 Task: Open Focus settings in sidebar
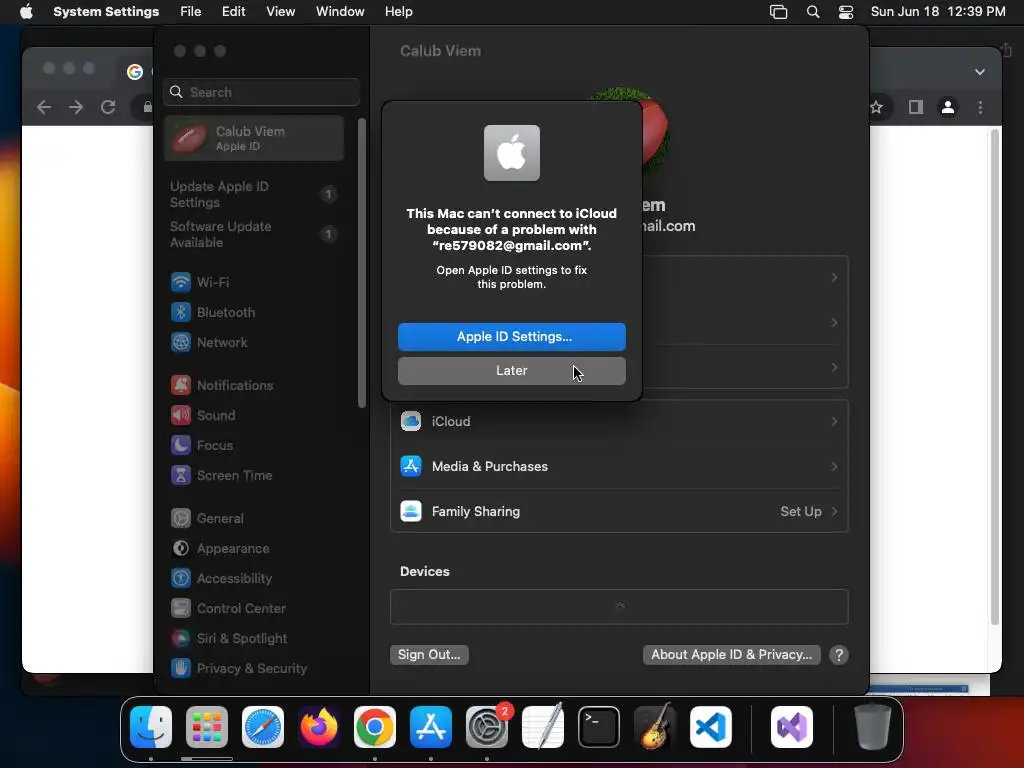tap(202, 445)
